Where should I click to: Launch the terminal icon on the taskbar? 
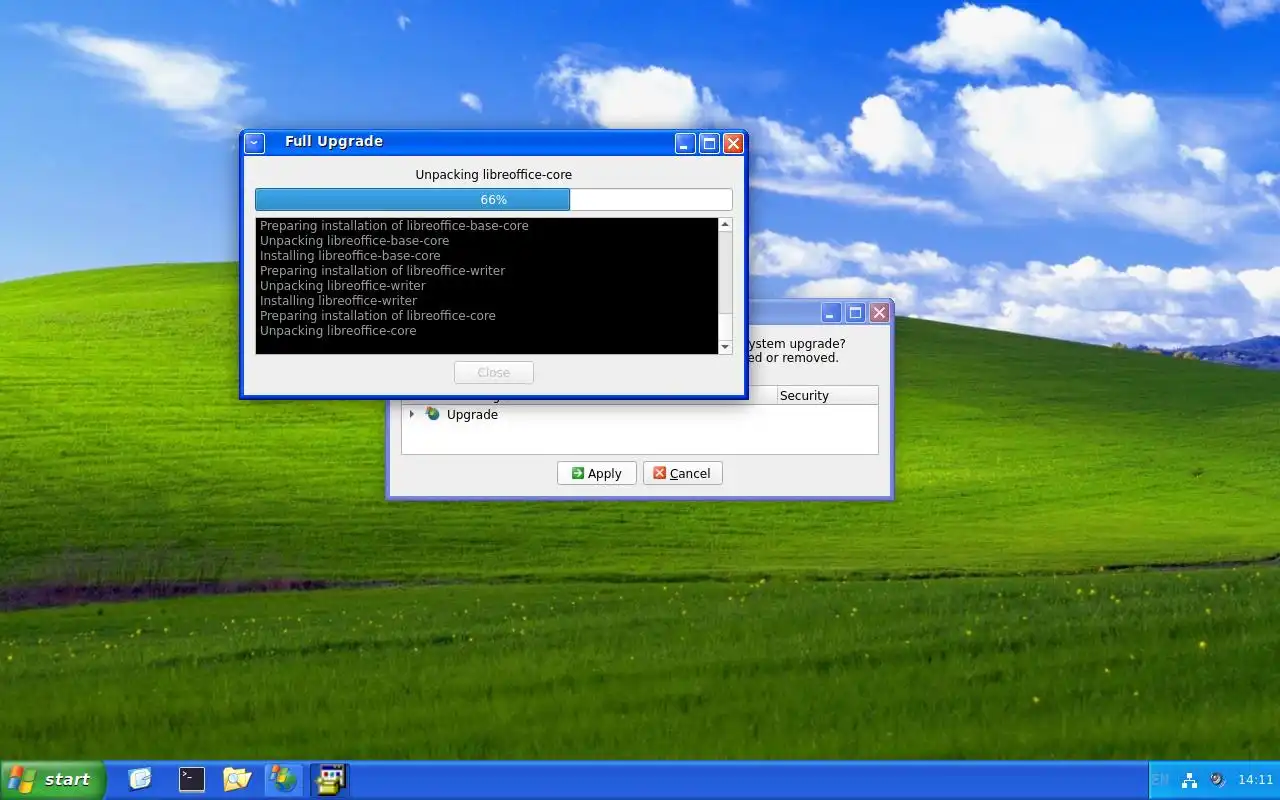(x=192, y=779)
